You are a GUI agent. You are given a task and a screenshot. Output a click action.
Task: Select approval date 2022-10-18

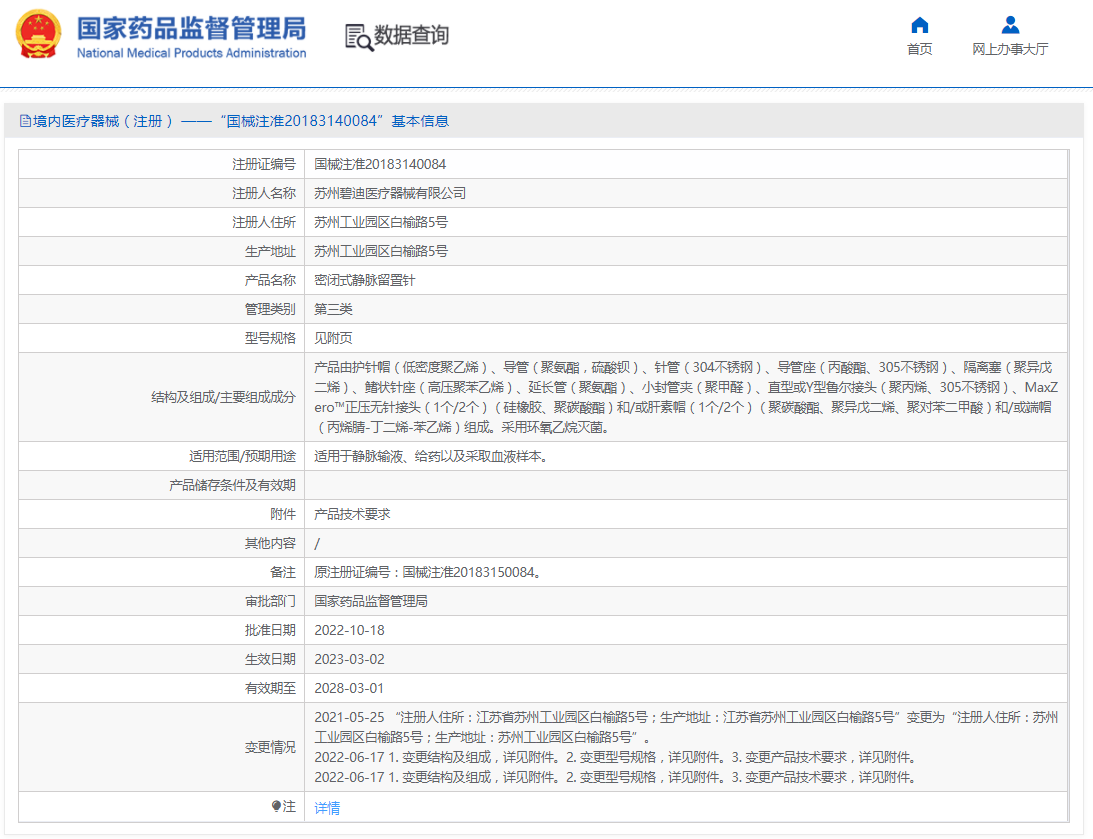[349, 630]
